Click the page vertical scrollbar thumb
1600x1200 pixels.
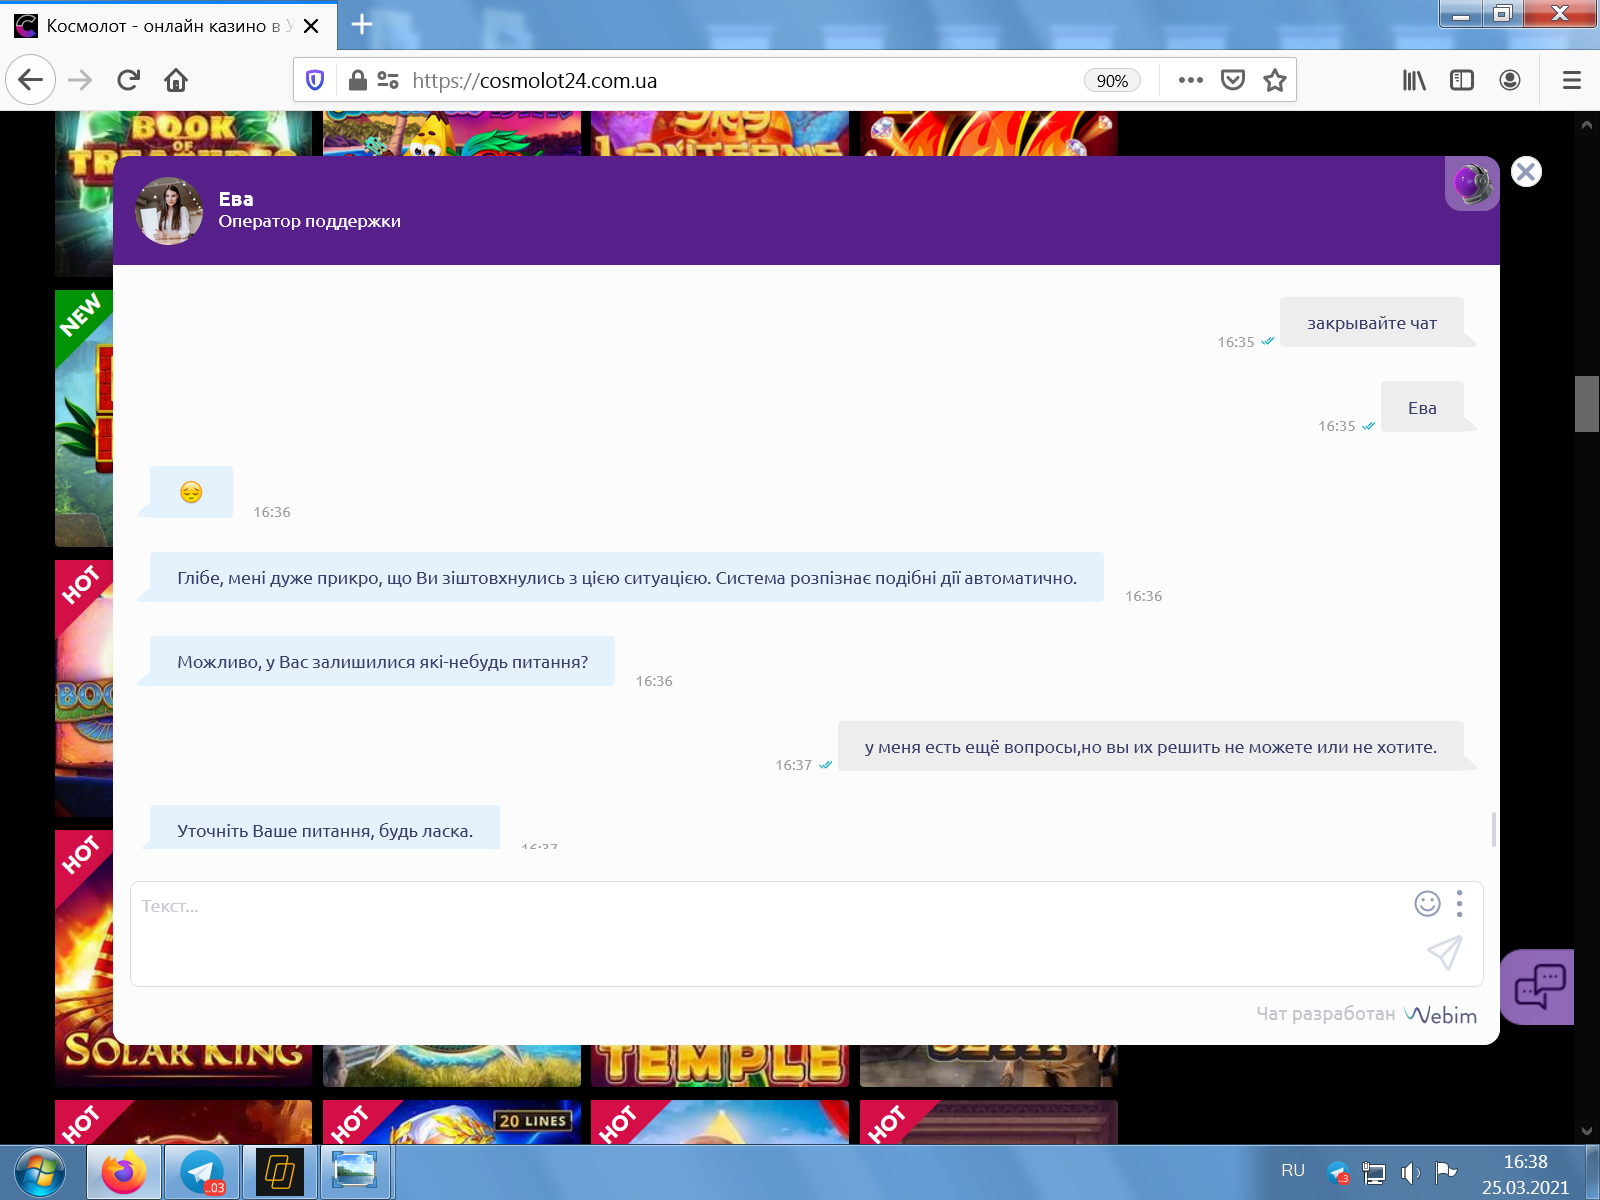pos(1587,404)
